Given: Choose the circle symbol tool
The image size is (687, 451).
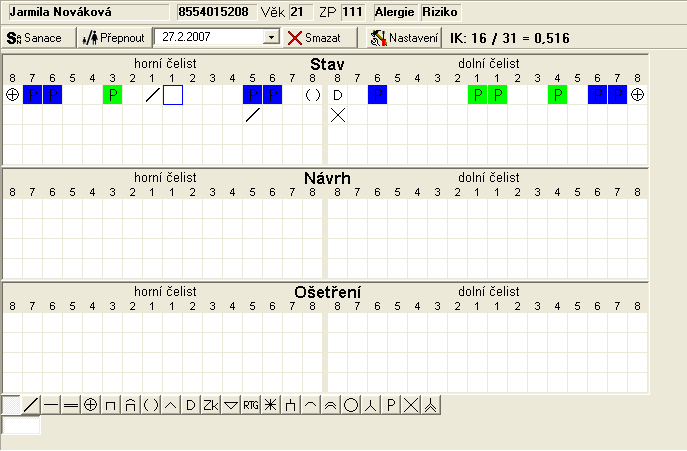Looking at the screenshot, I should coord(351,405).
